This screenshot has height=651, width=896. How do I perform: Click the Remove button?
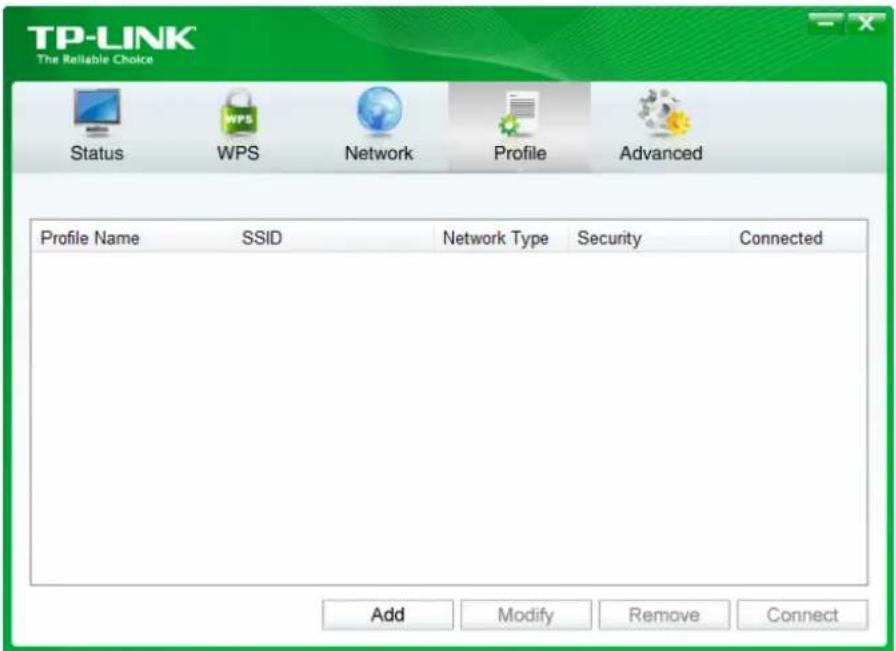[664, 615]
